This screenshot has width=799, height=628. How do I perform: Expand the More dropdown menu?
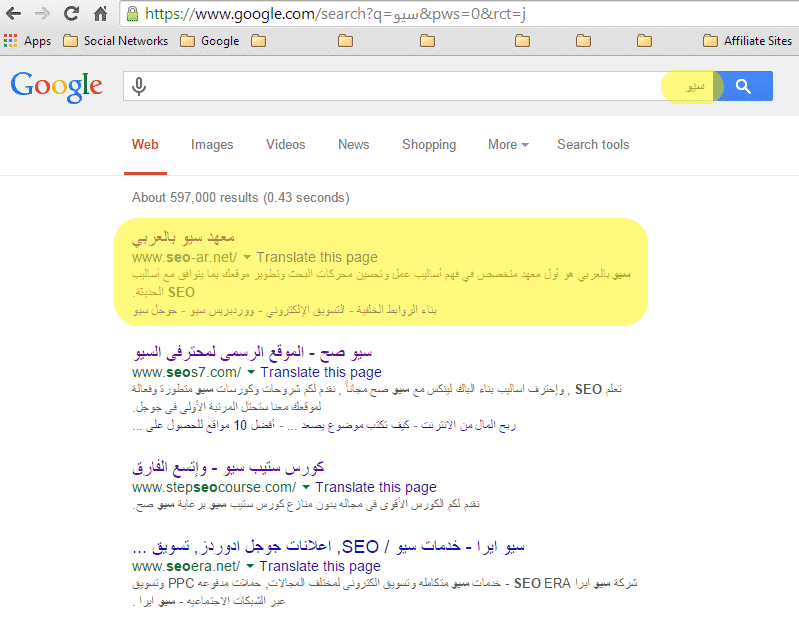pos(508,145)
